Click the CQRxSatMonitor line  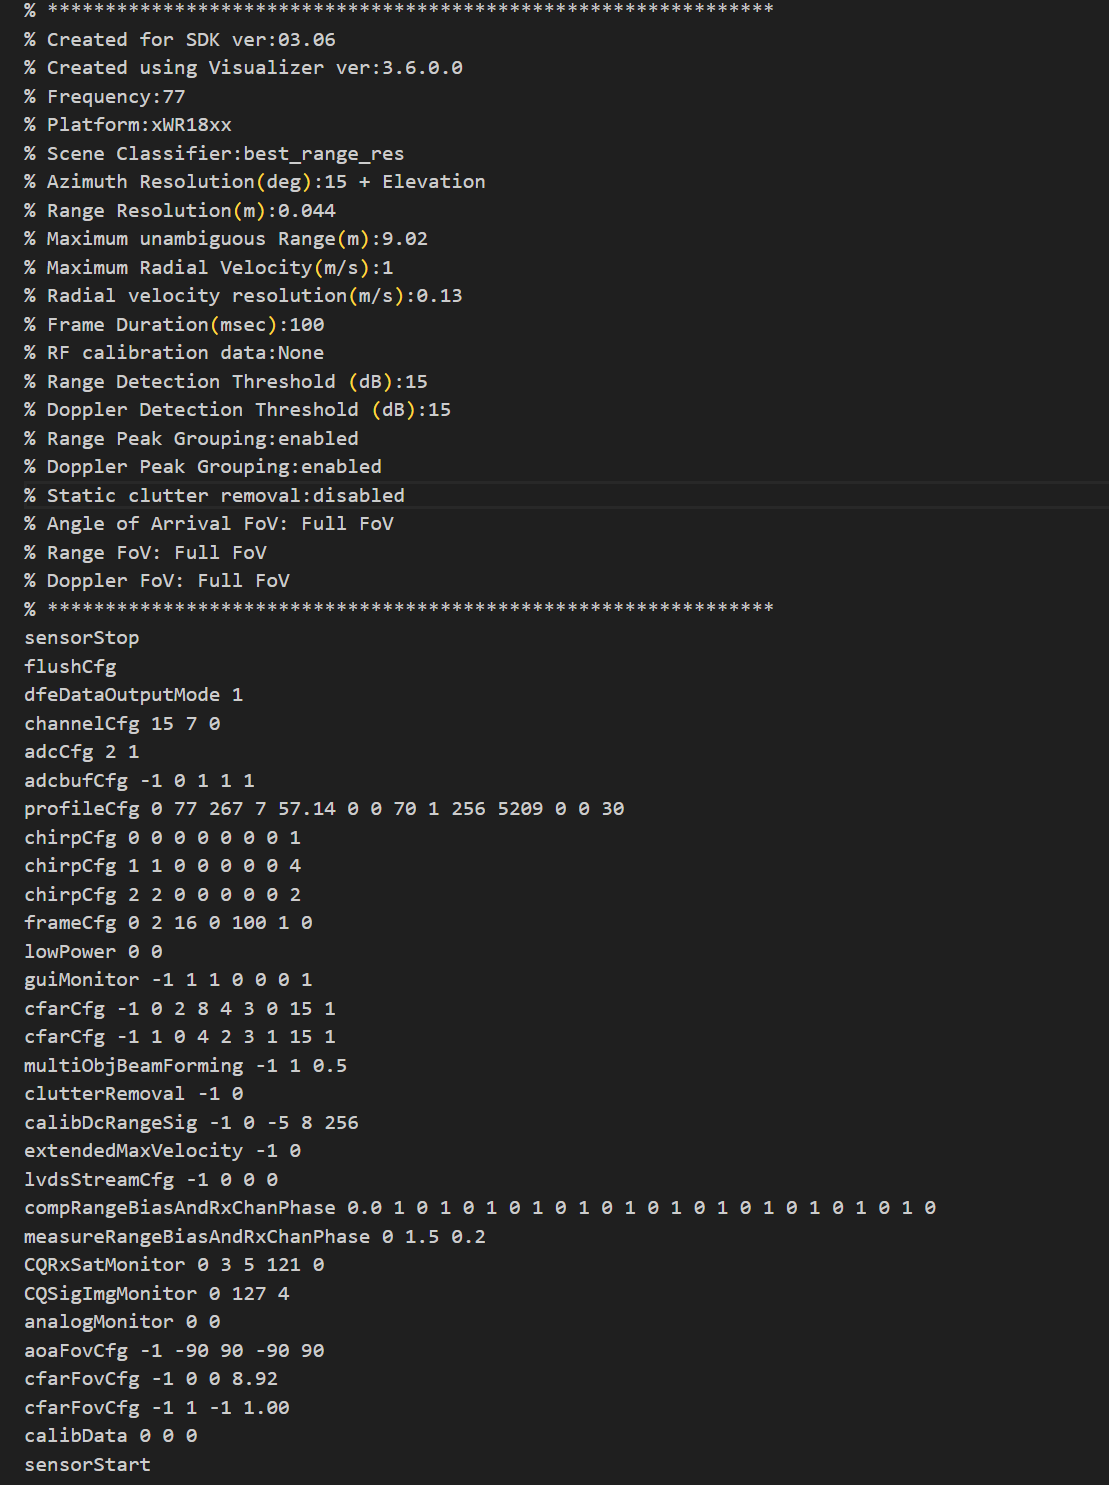(x=174, y=1265)
